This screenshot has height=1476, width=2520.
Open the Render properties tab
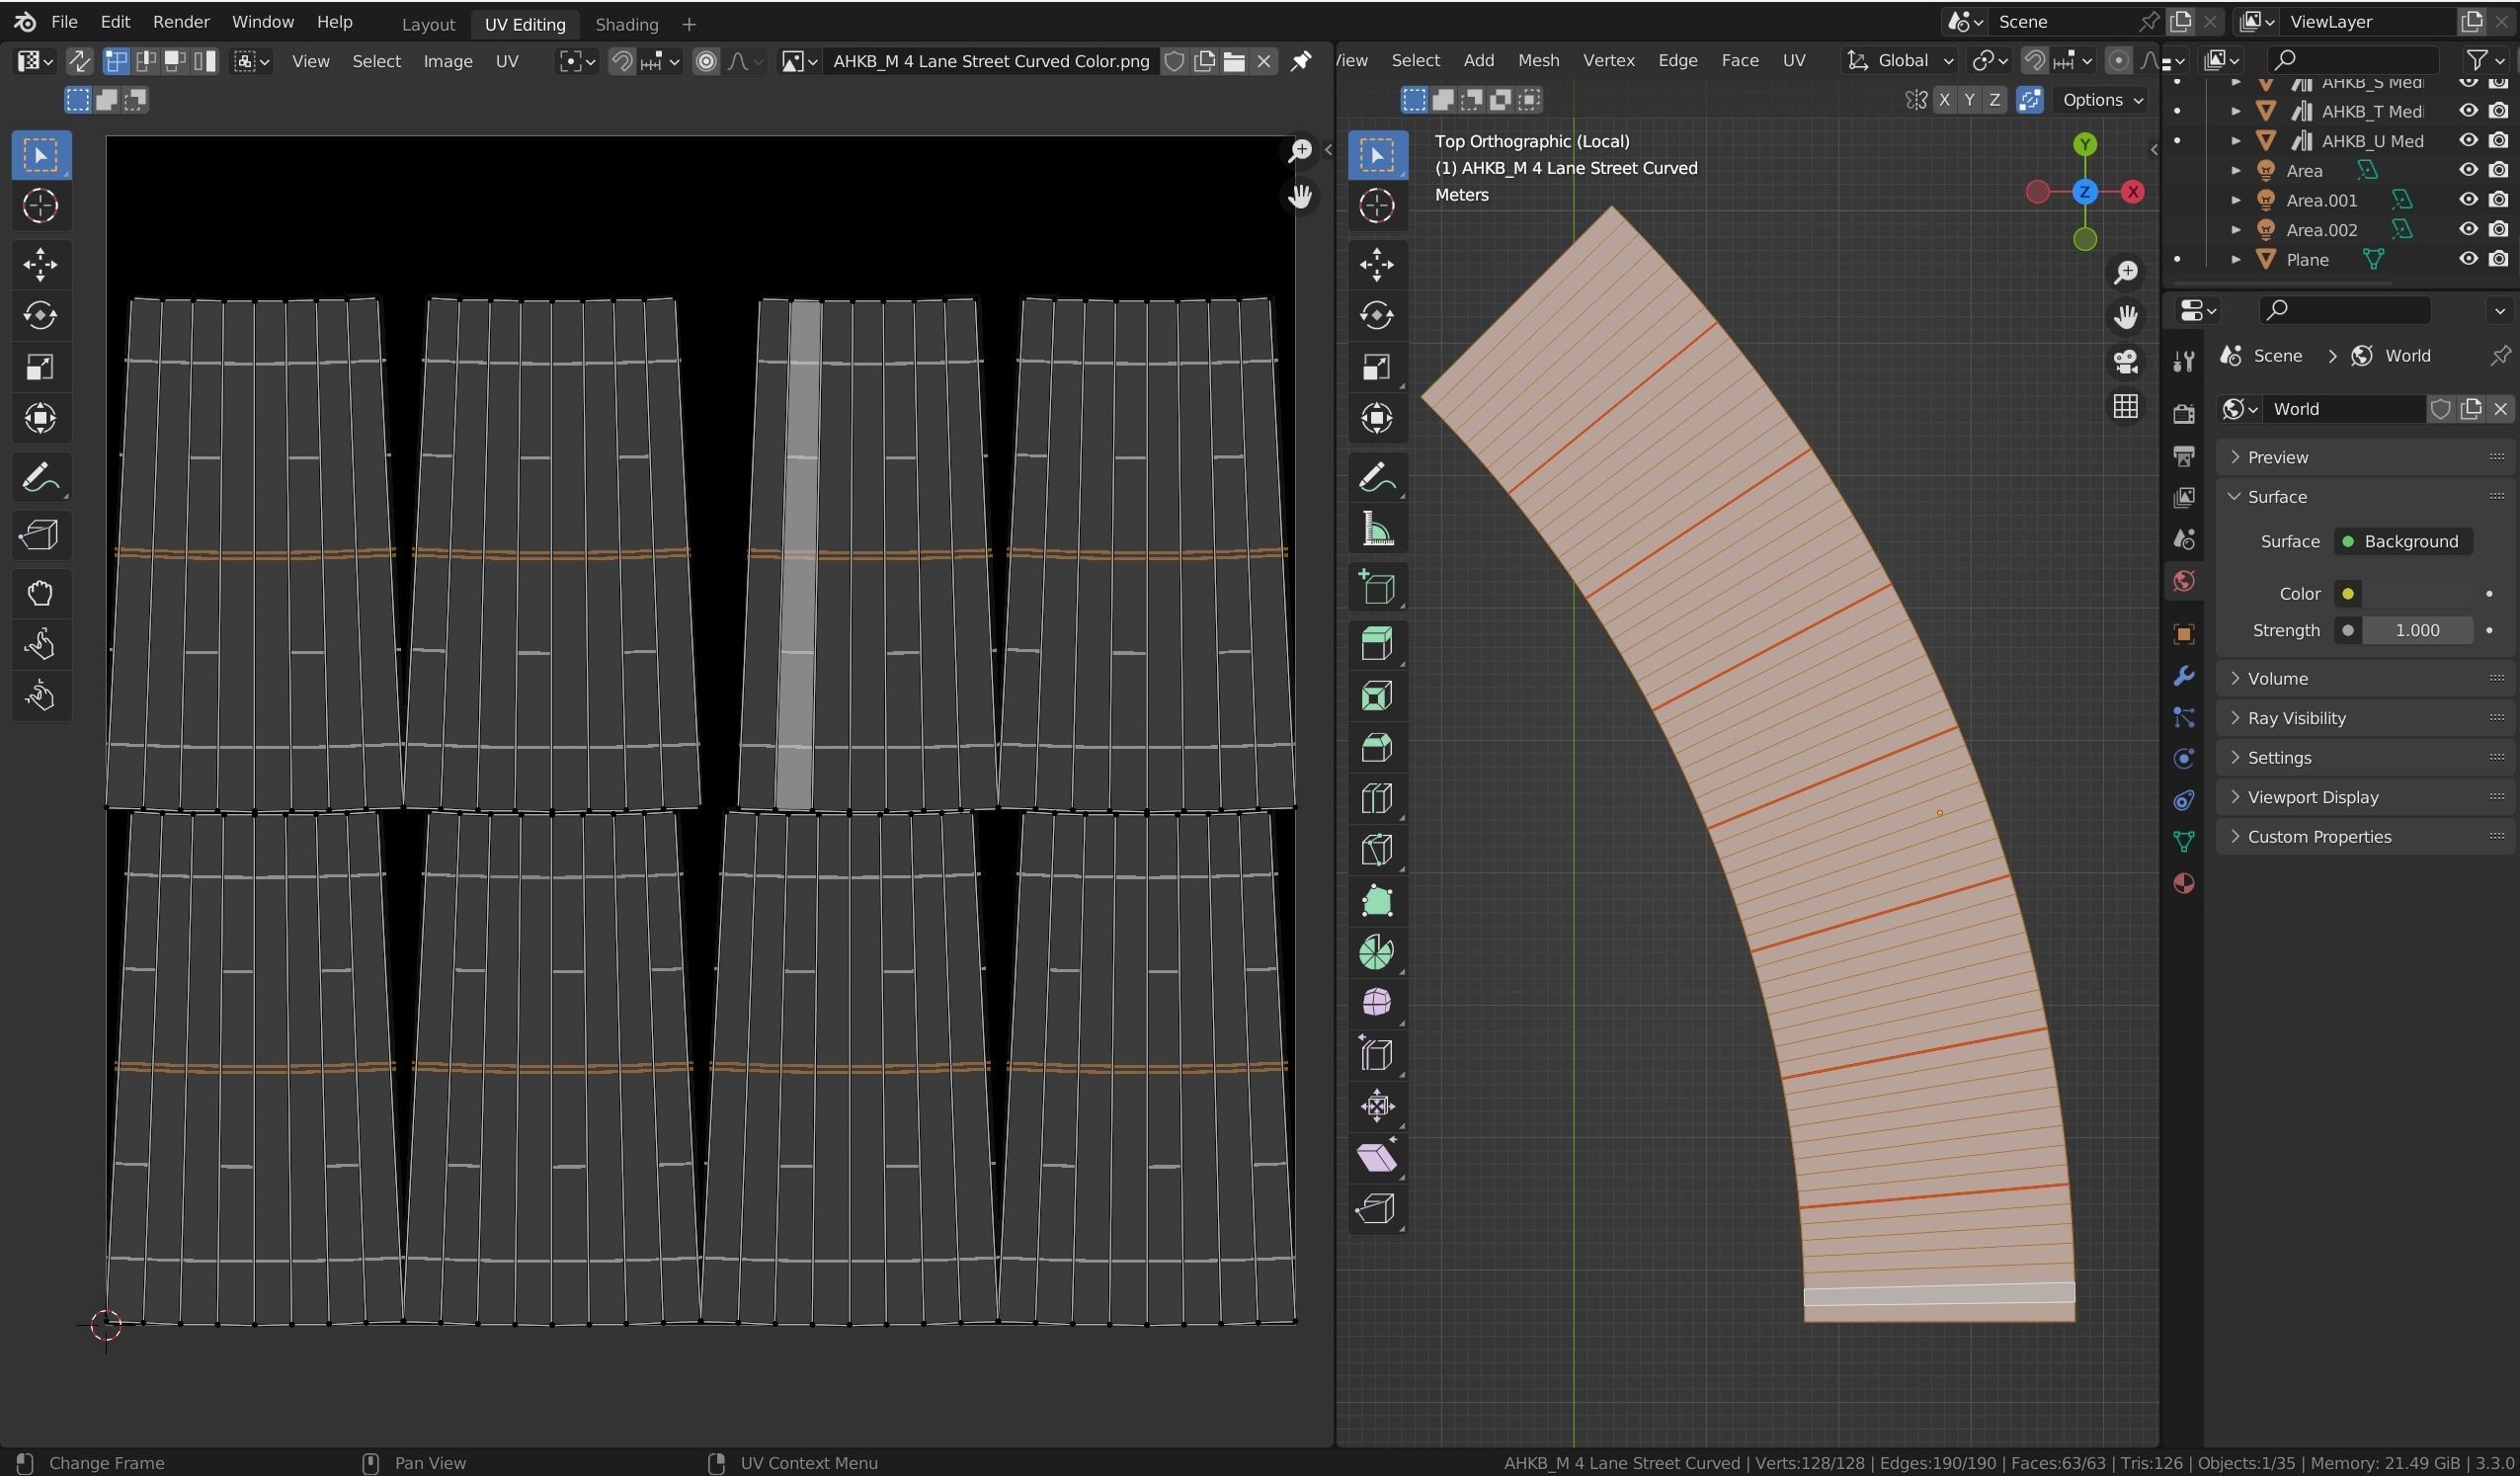pyautogui.click(x=2183, y=413)
